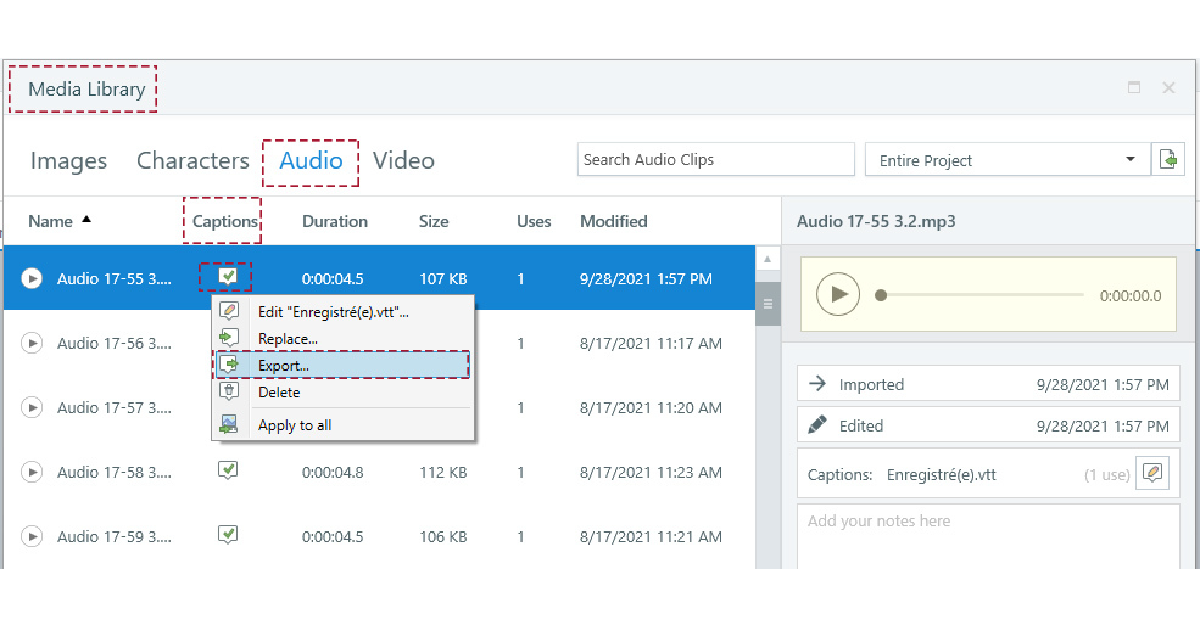Sort by the Duration column header

tap(335, 221)
